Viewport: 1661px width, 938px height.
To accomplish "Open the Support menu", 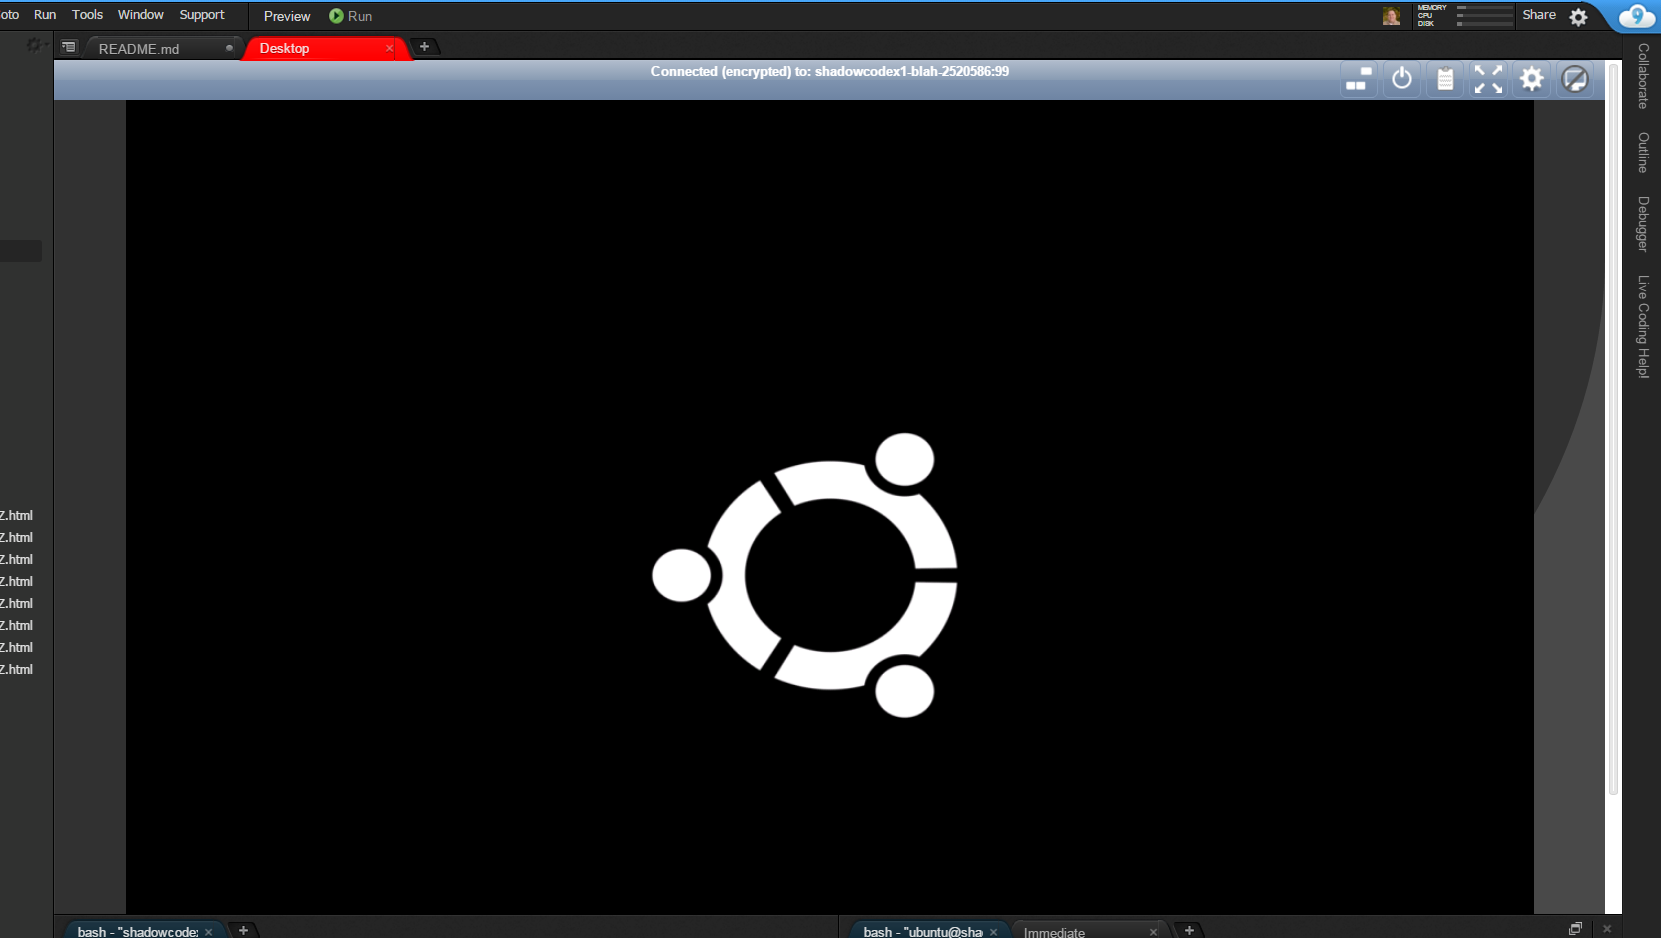I will click(202, 15).
